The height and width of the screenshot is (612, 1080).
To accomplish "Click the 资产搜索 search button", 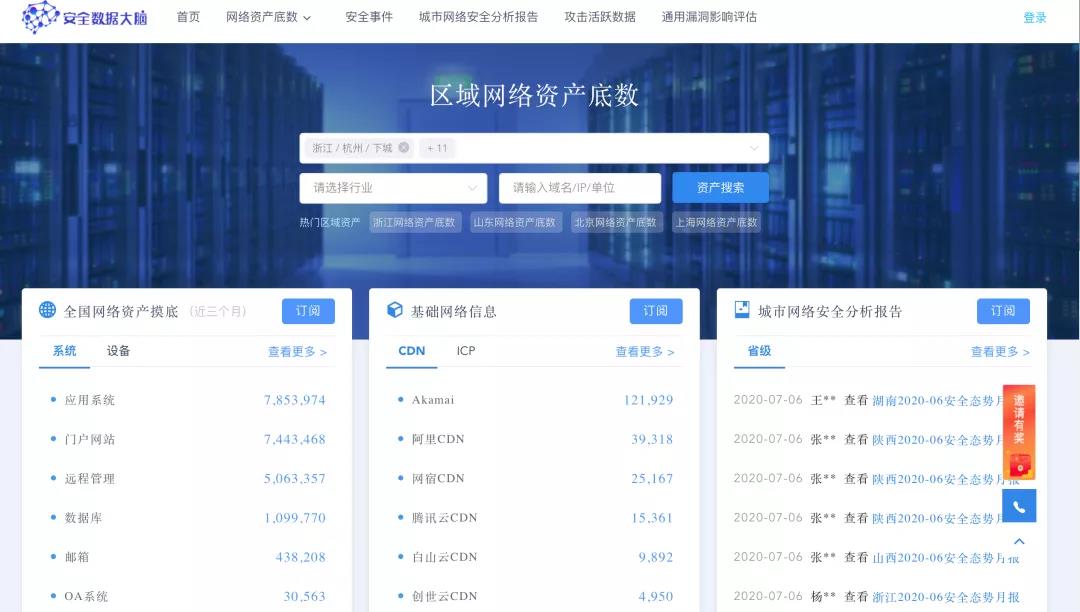I will pos(719,188).
